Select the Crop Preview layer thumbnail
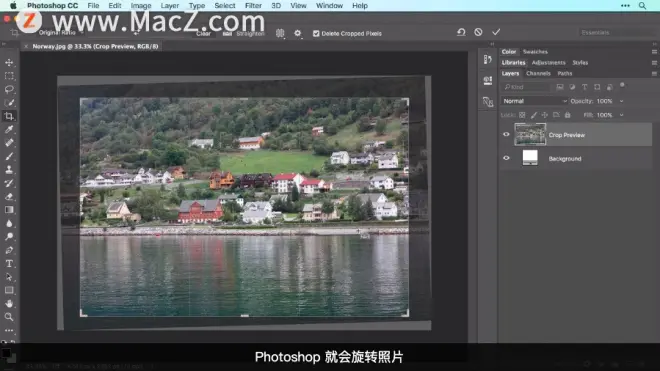 pos(530,134)
